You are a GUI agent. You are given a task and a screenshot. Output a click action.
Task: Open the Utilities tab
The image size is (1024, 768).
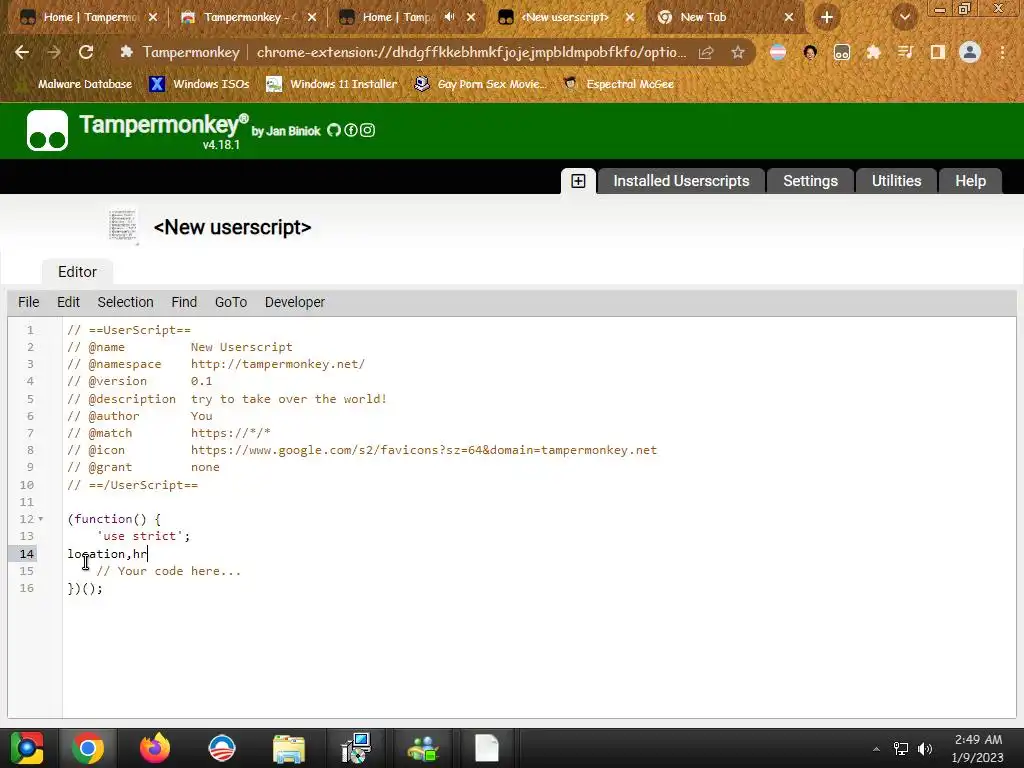(x=896, y=181)
